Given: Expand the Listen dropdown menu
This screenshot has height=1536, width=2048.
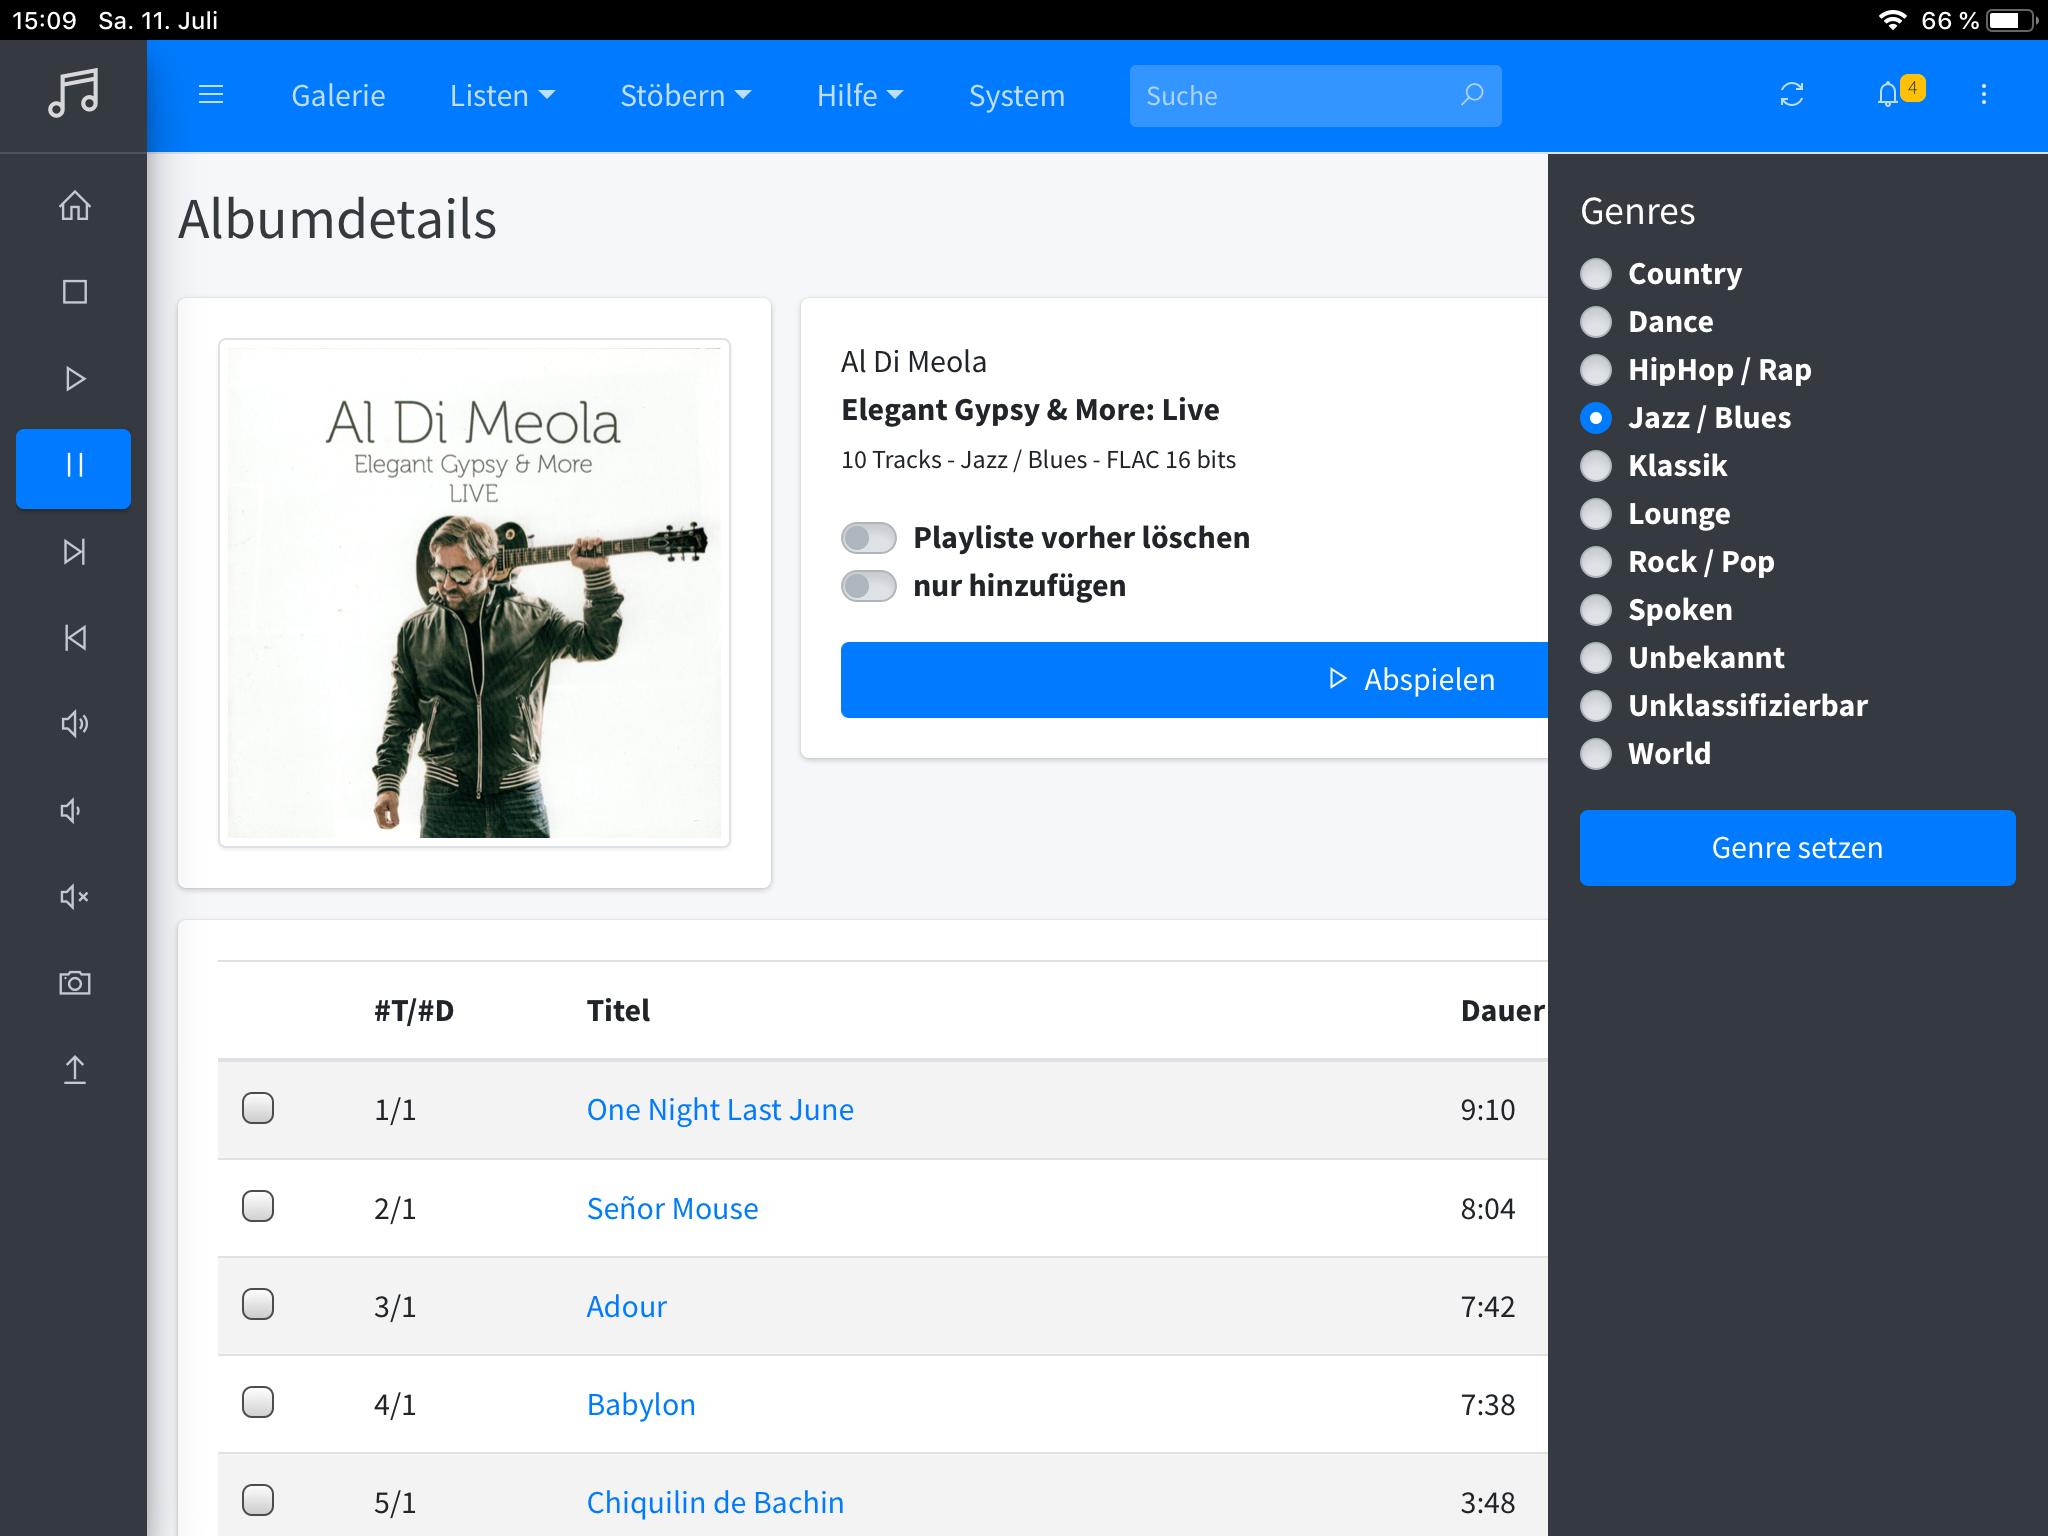Looking at the screenshot, I should [x=502, y=96].
